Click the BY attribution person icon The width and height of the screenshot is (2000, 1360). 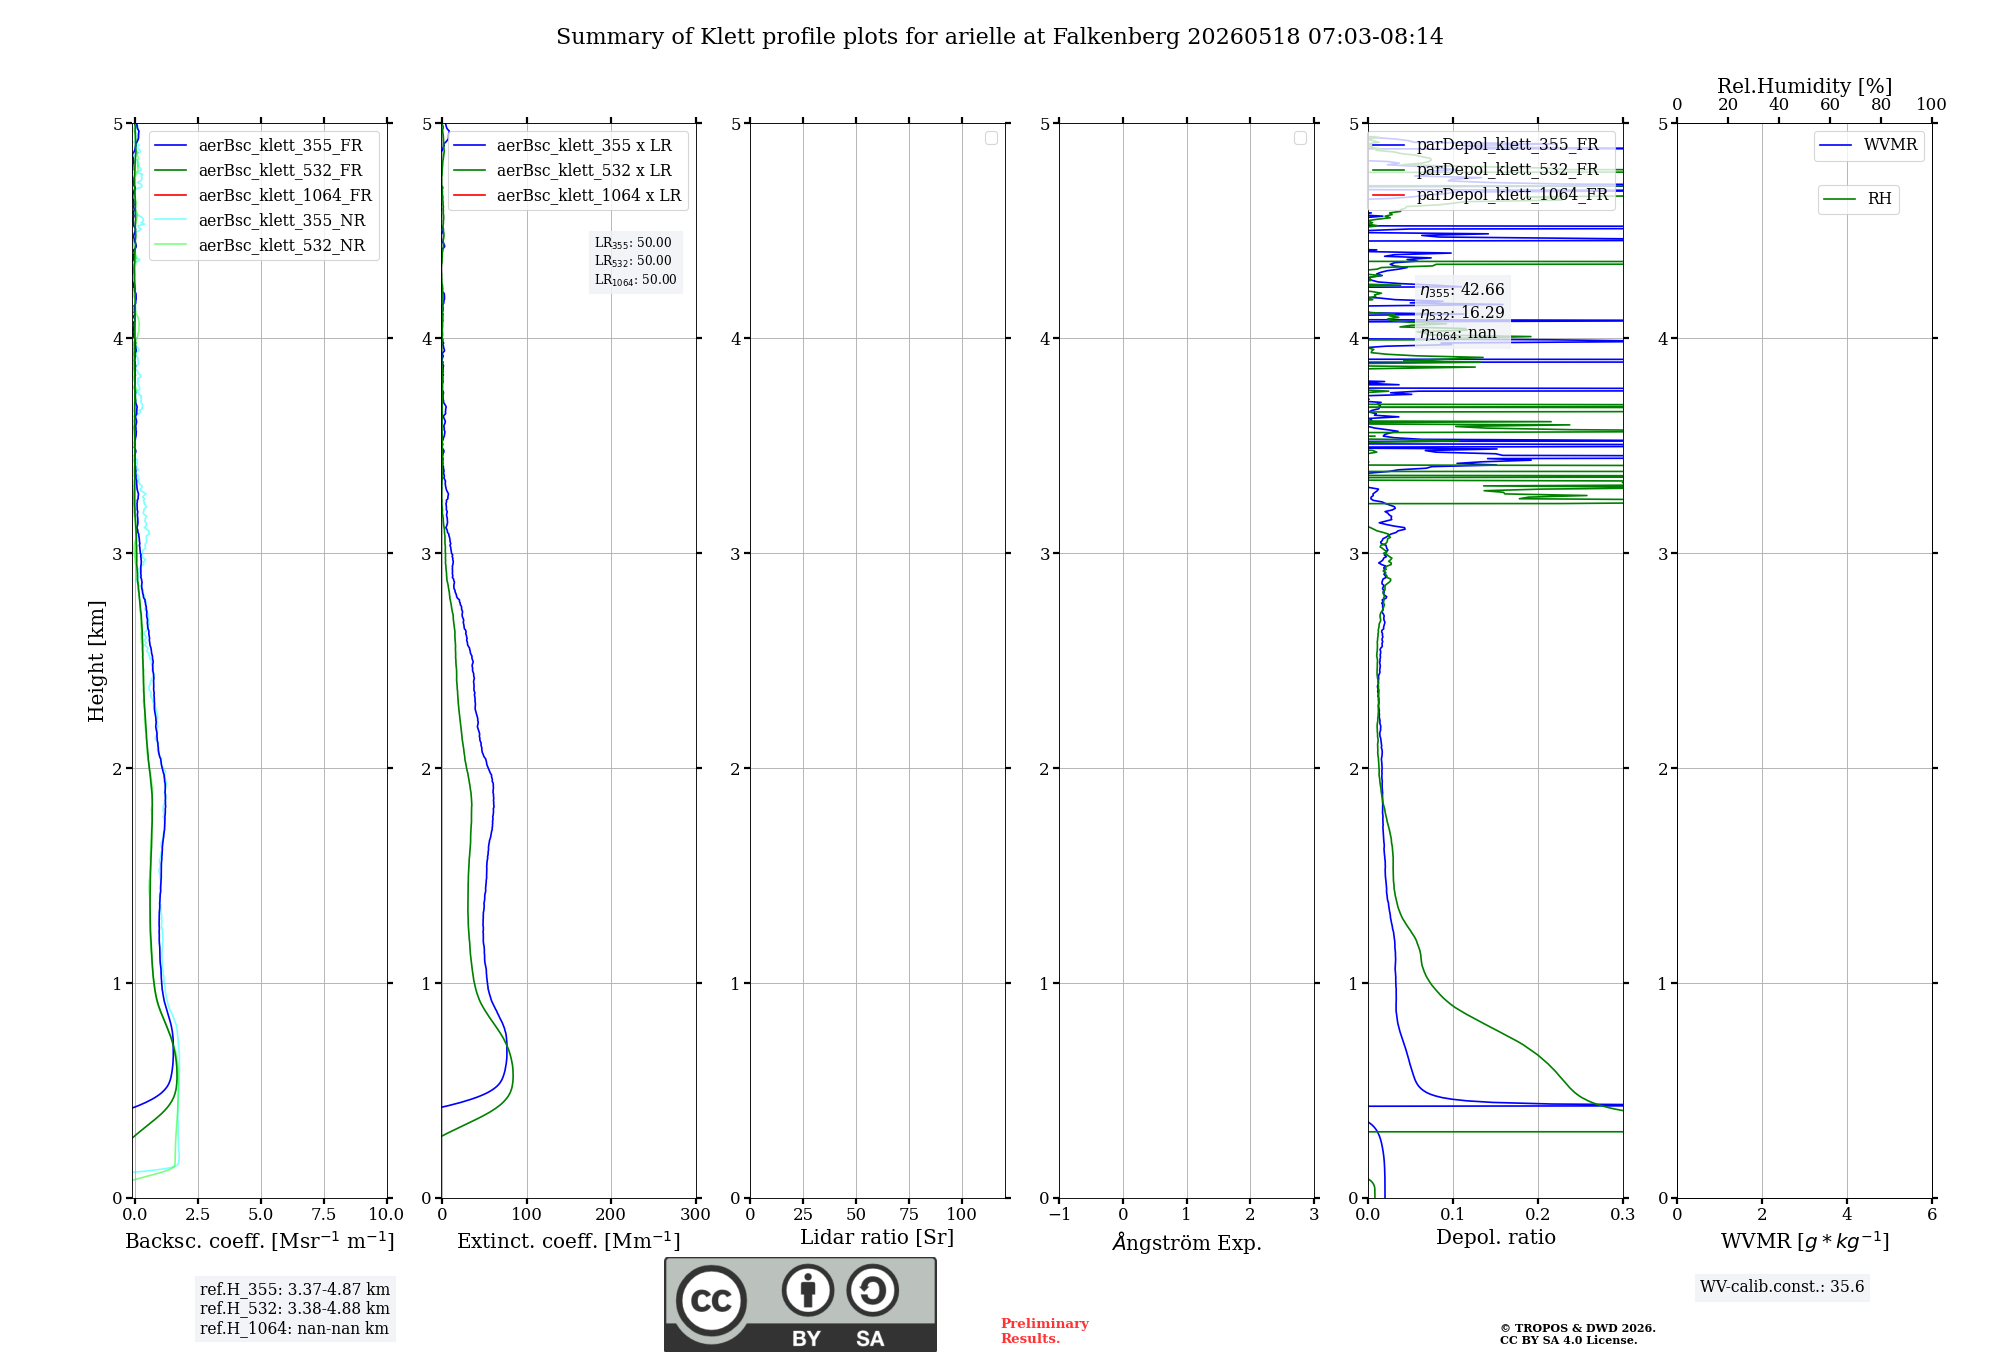click(808, 1290)
